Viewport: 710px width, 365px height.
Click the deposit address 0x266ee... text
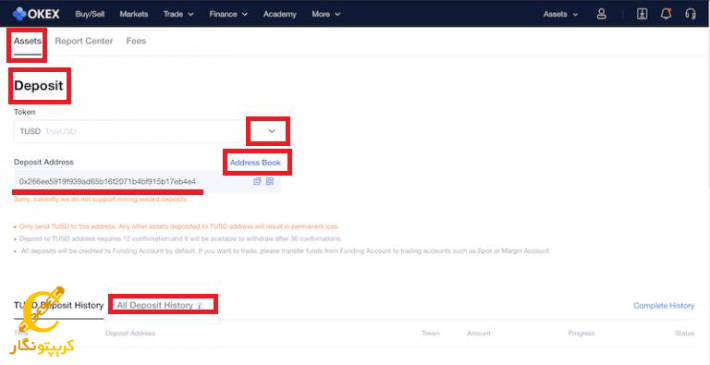(107, 182)
